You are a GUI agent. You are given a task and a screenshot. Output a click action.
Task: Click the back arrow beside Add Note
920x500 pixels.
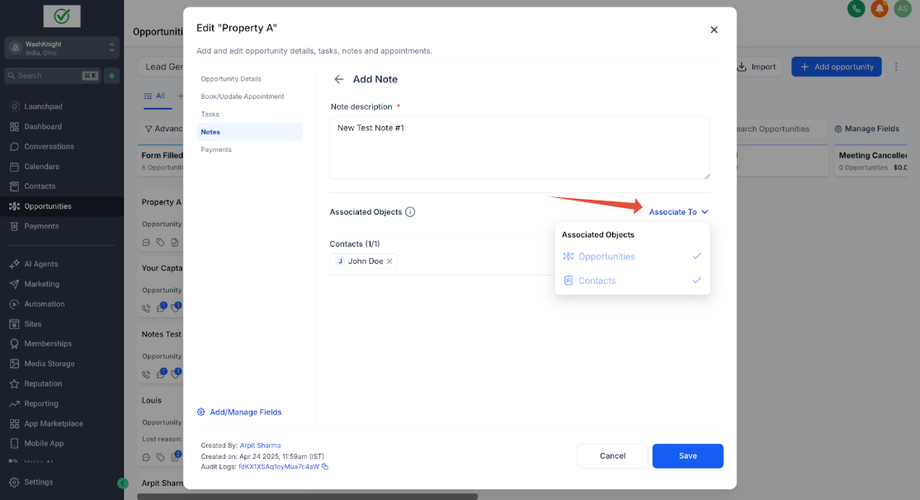339,79
